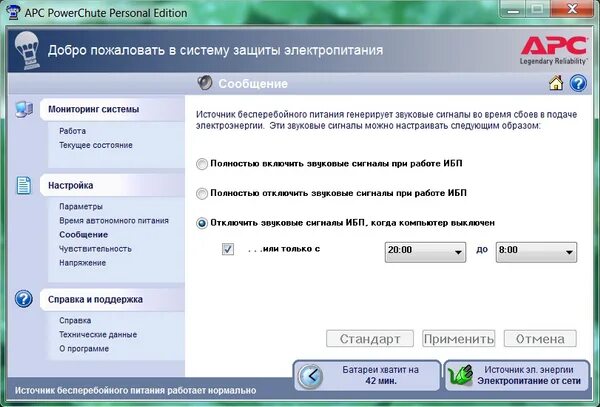Open Параметры settings page
The image size is (600, 407).
[81, 207]
